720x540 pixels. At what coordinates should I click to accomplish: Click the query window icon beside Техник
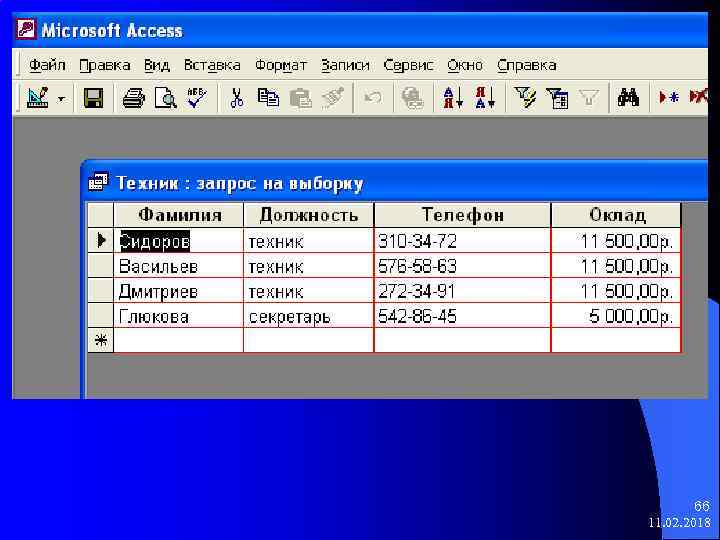pos(98,182)
